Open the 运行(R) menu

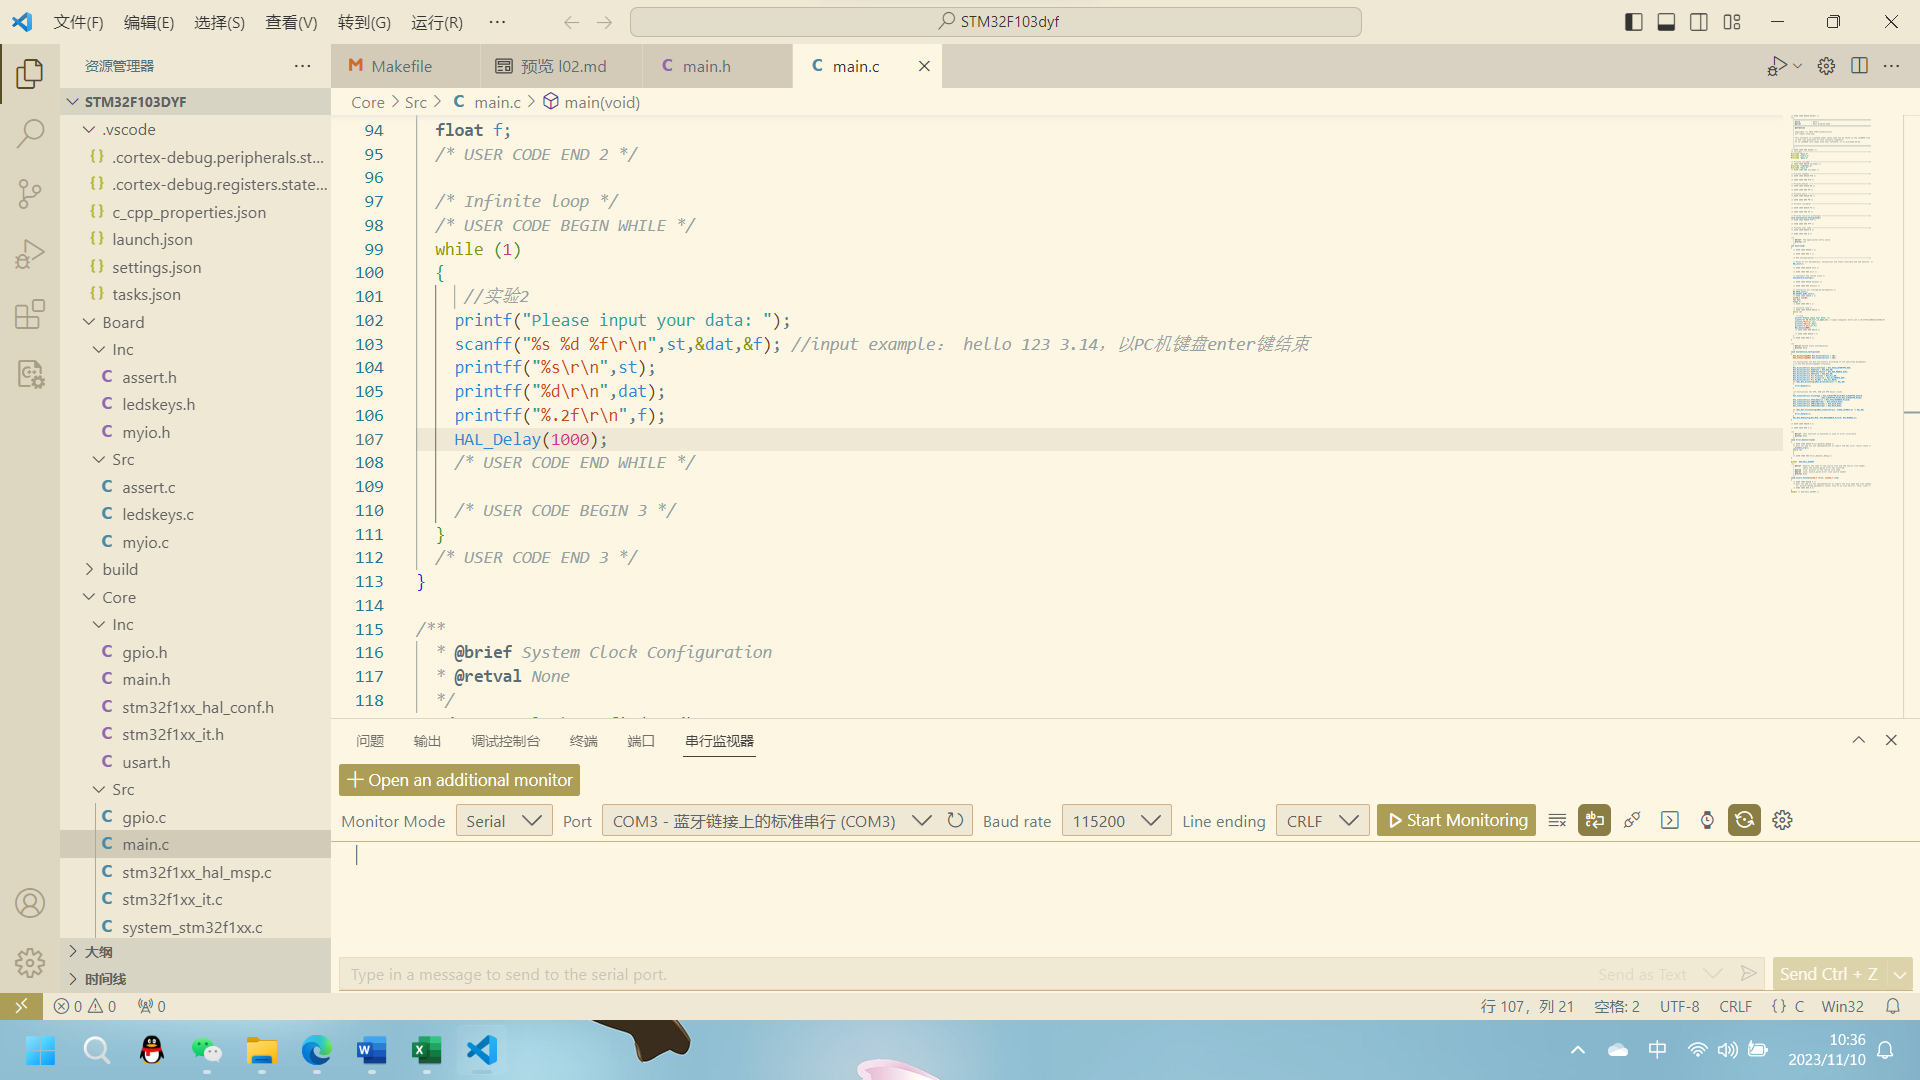click(x=437, y=22)
